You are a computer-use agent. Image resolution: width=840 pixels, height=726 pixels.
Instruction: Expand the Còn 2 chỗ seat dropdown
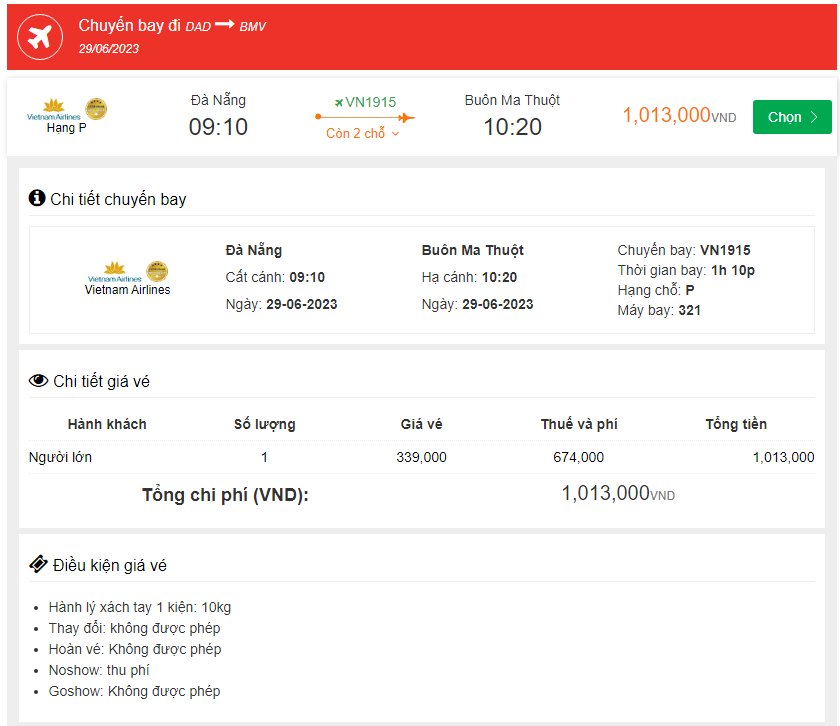pyautogui.click(x=363, y=134)
